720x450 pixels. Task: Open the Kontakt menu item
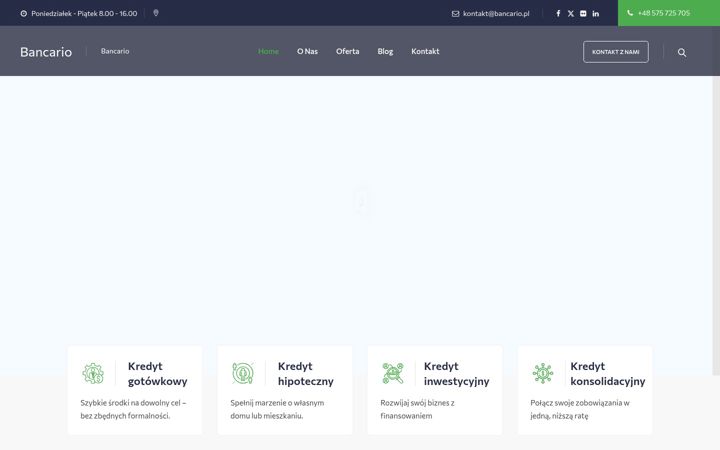point(425,51)
